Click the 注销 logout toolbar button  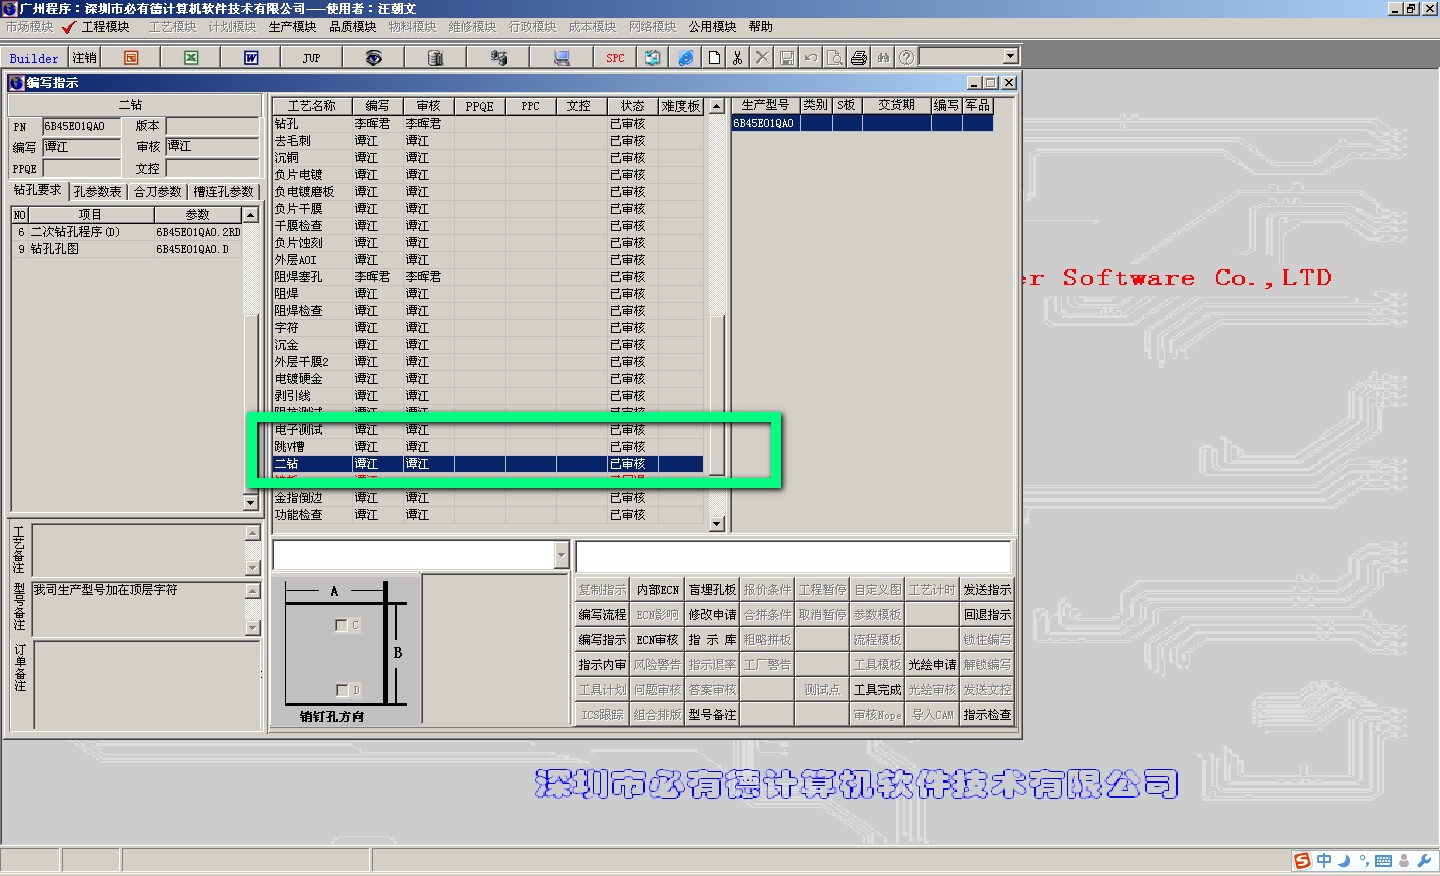pos(85,58)
